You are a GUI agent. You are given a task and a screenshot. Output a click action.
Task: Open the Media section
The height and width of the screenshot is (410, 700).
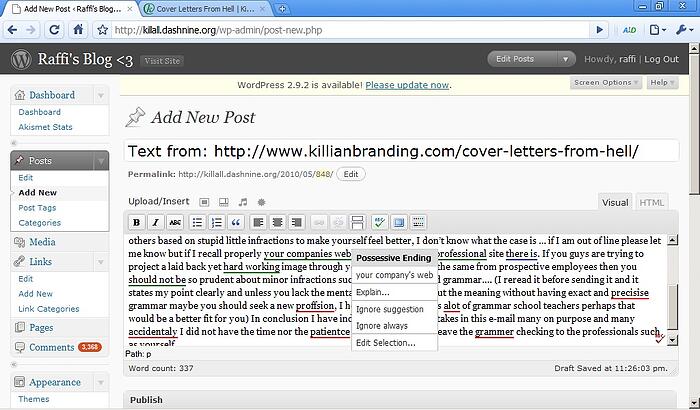coord(42,242)
